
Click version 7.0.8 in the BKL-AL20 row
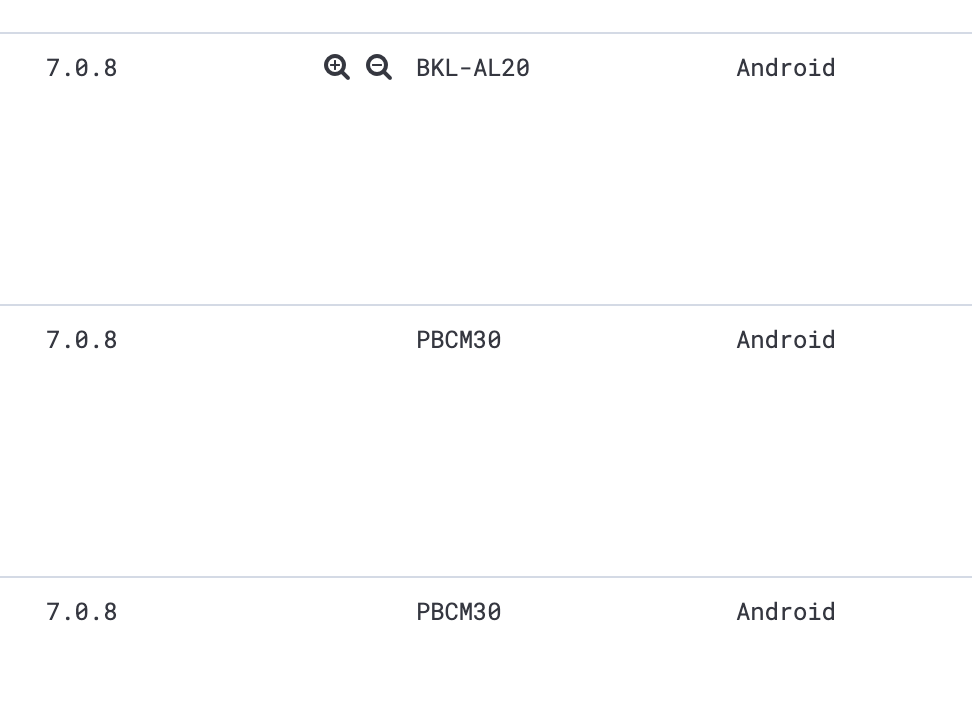[x=82, y=68]
